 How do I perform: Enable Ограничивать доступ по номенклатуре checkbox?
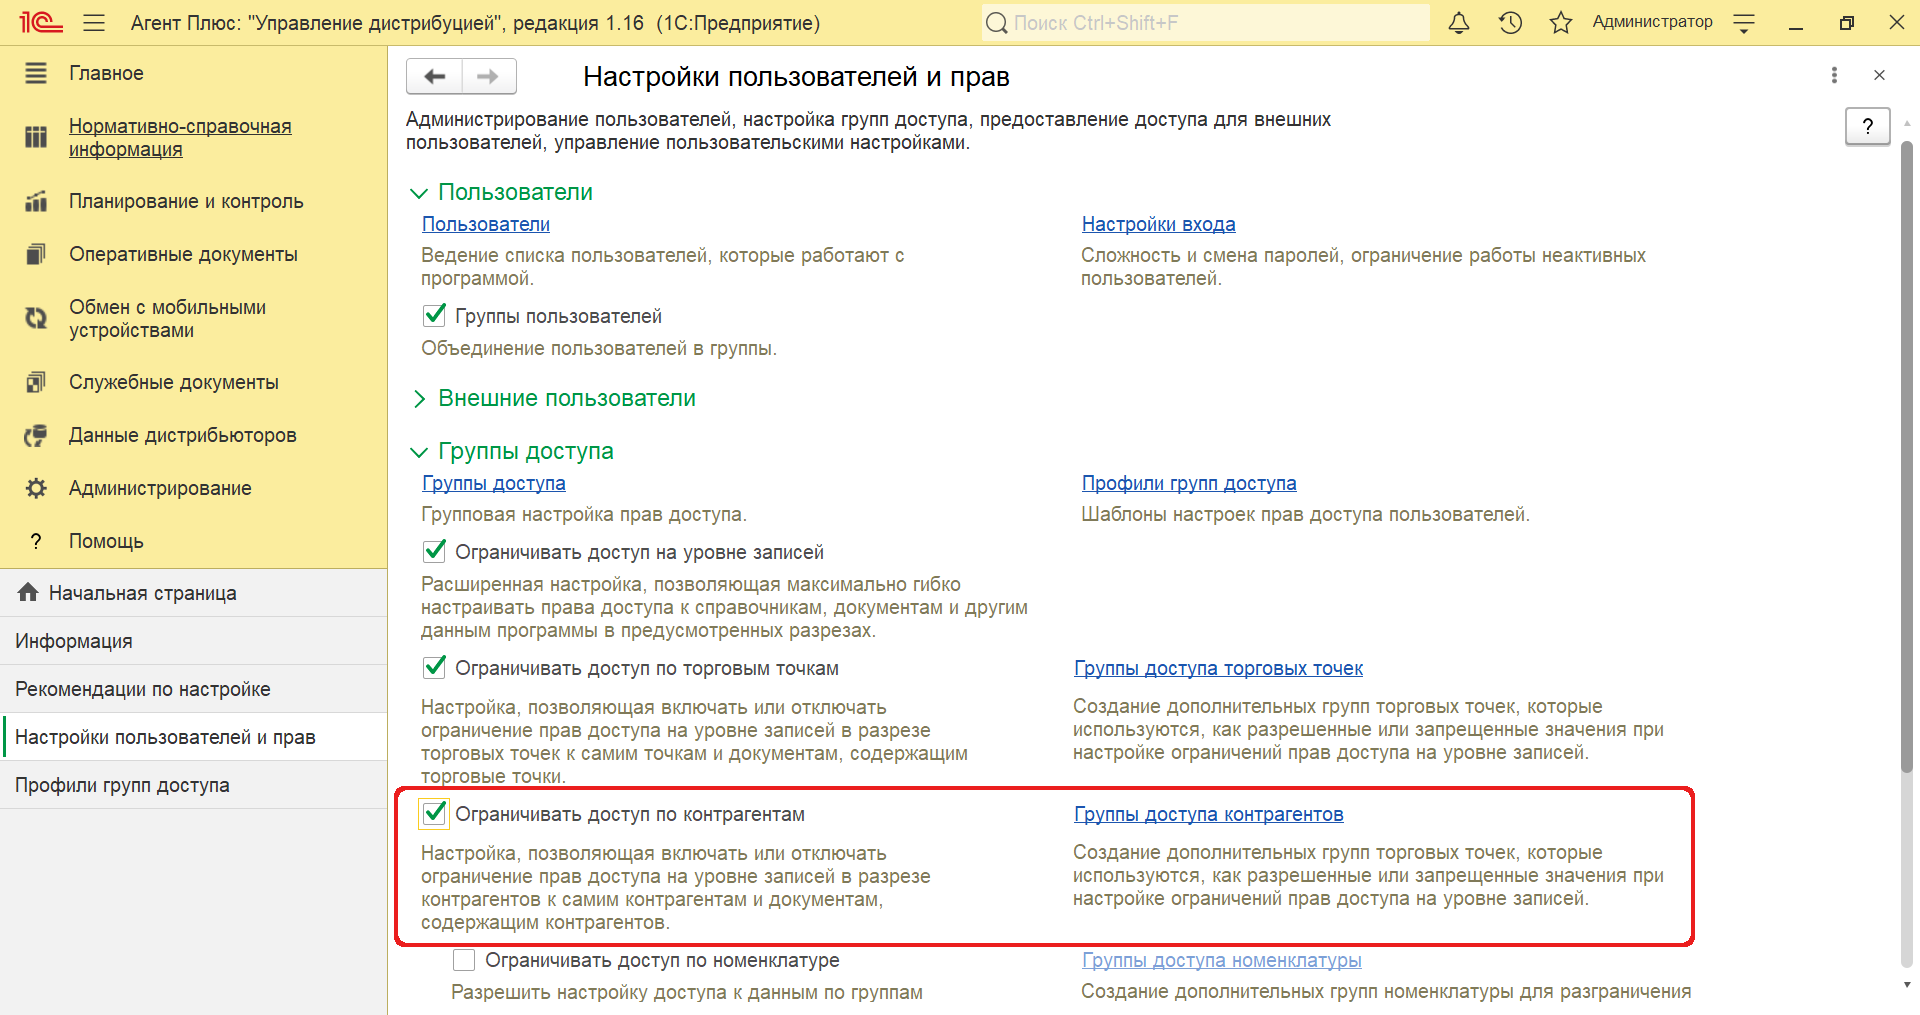[464, 960]
